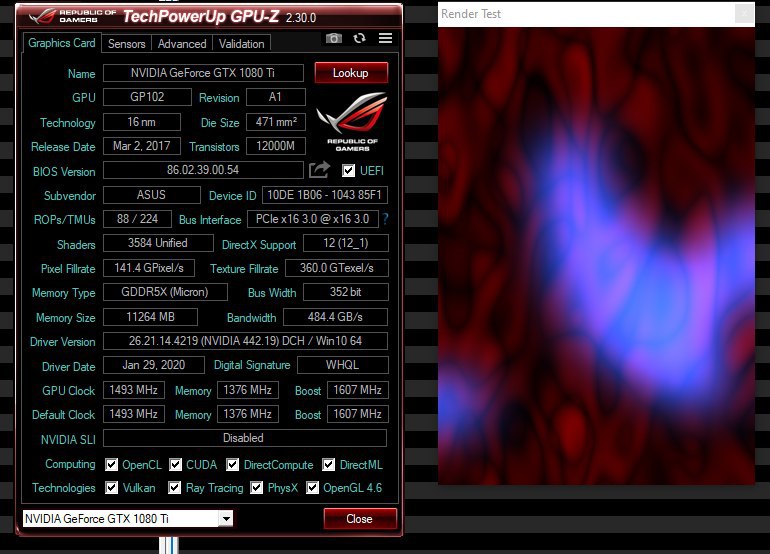Viewport: 770px width, 554px height.
Task: Click the Pixel Fillrate field 141.4 GPixel/s
Action: [149, 268]
